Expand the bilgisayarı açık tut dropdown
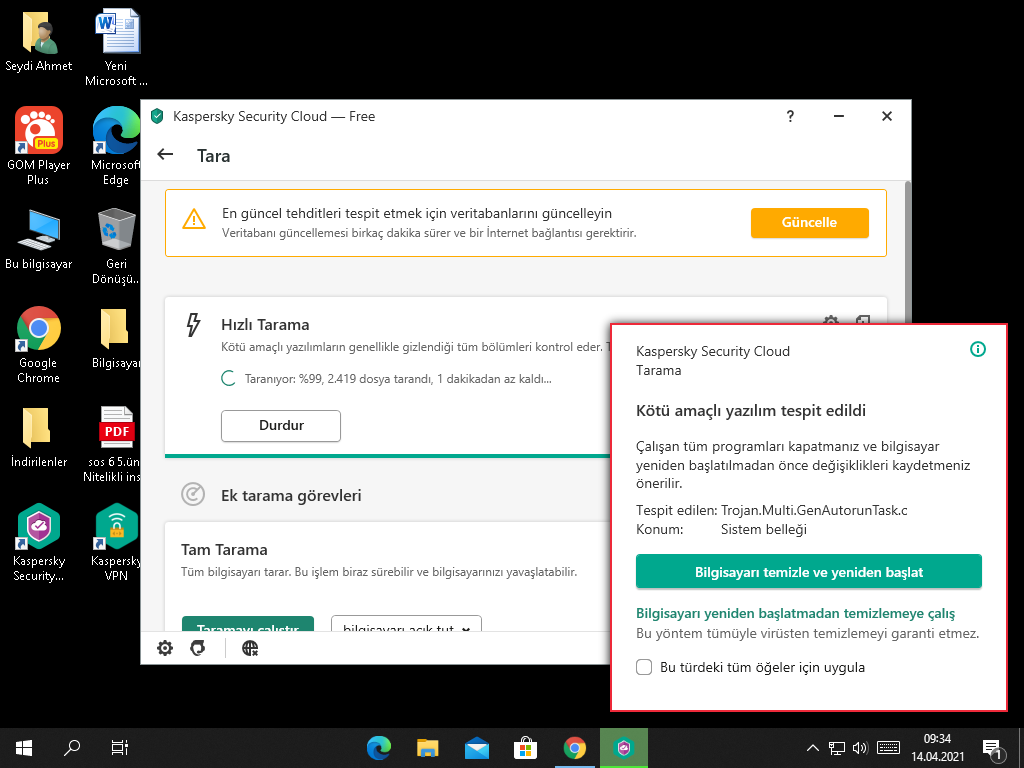This screenshot has width=1024, height=768. point(406,623)
